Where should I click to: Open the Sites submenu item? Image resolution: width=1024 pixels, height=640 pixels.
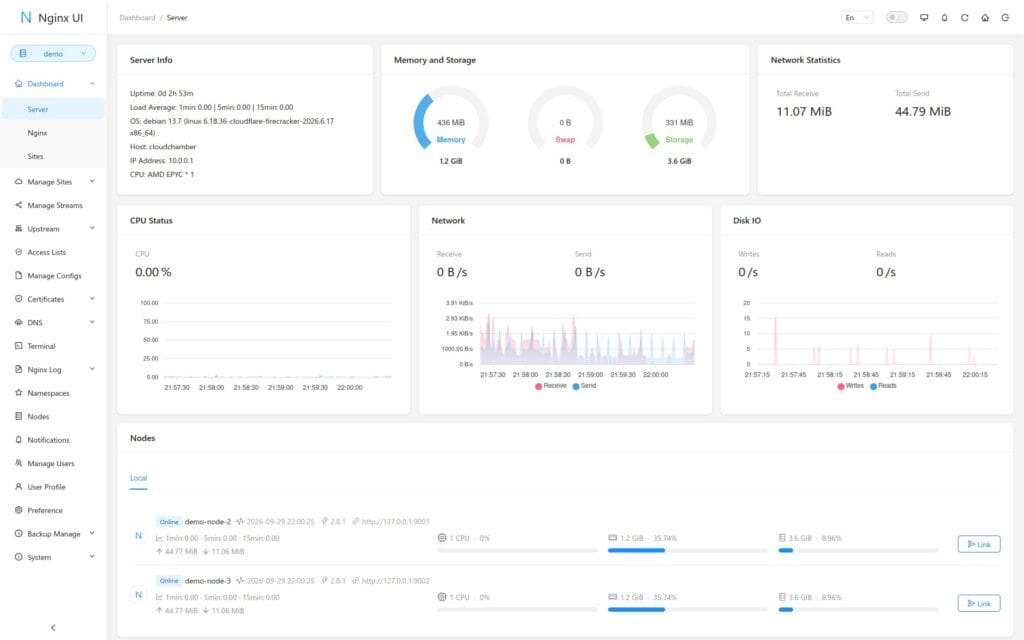pos(54,156)
